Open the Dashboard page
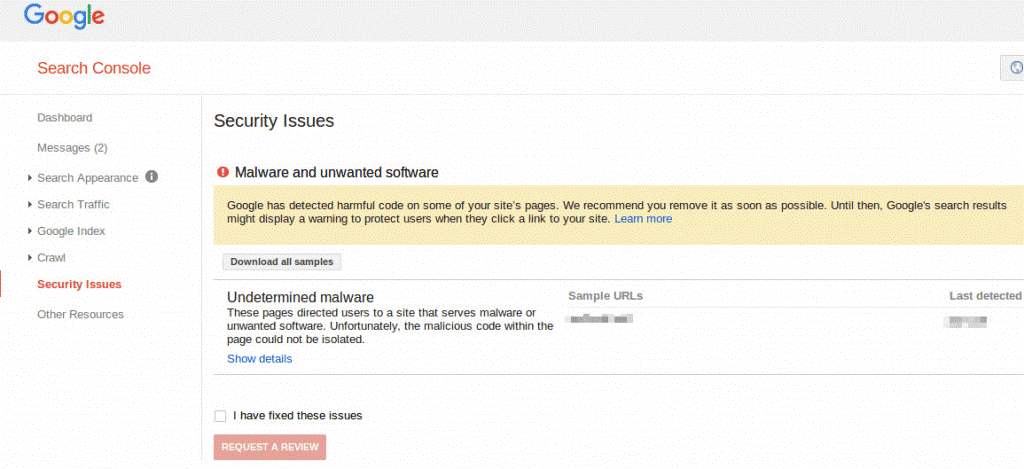Screen dimensions: 1024x469 pyautogui.click(x=65, y=118)
